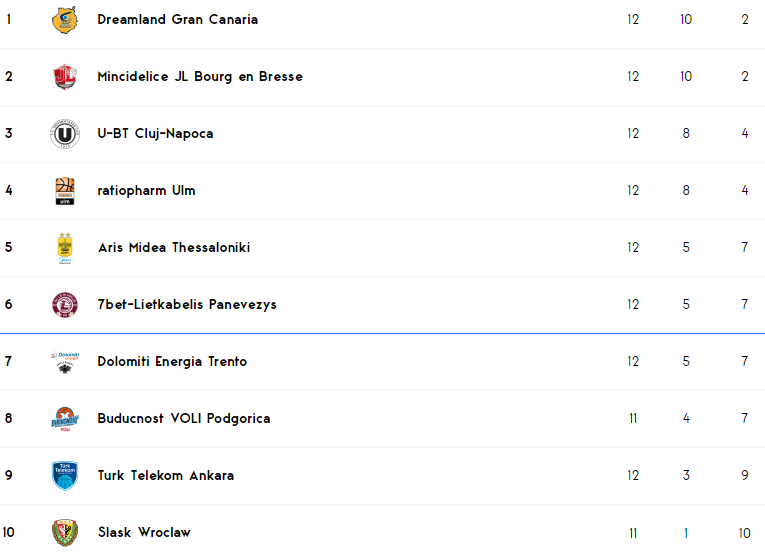Click the Turk Telekom Ankara blue shield logo
The width and height of the screenshot is (765, 555).
(65, 476)
